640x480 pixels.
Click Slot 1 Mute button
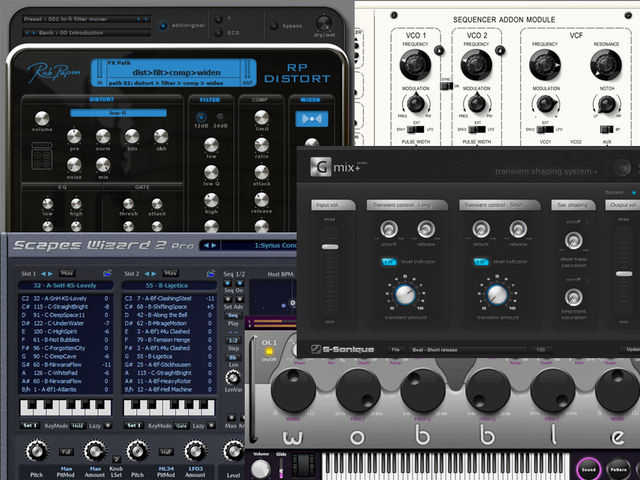67,273
